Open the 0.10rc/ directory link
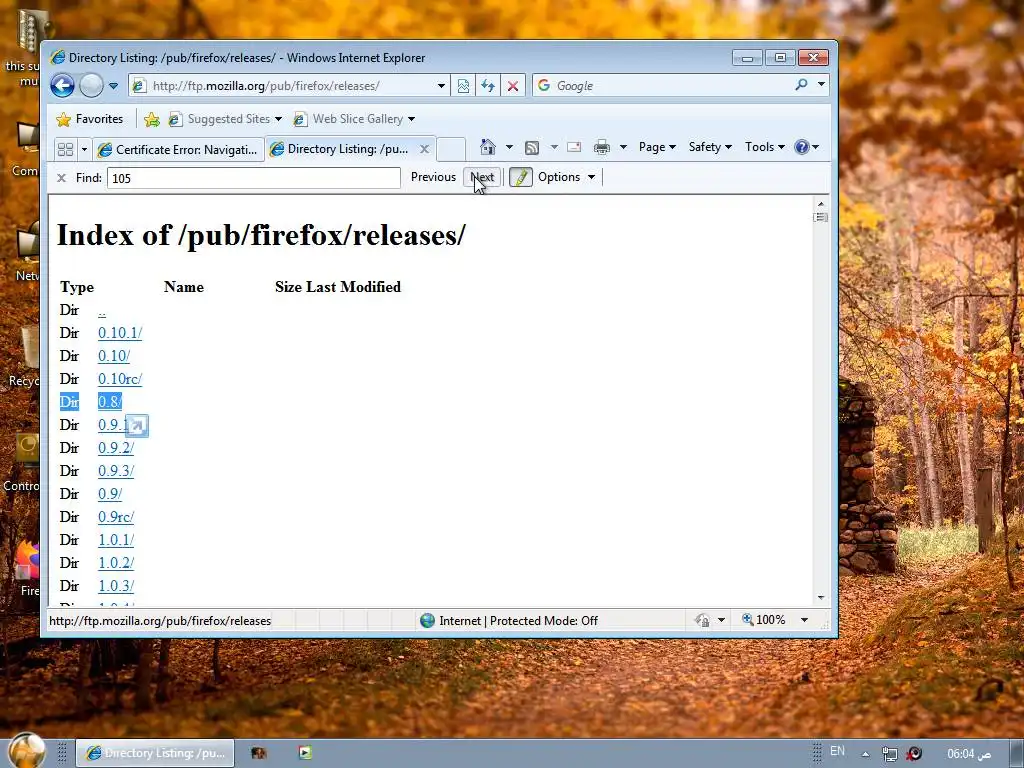The width and height of the screenshot is (1024, 768). click(120, 379)
